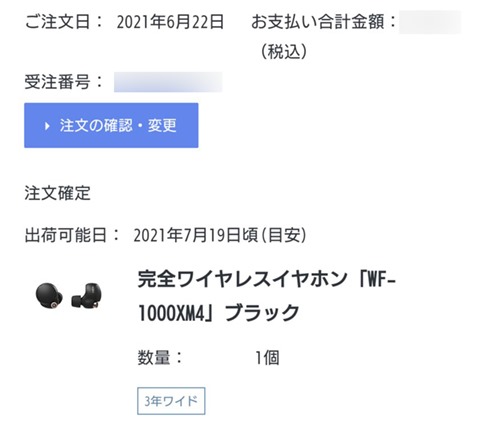The image size is (500, 432).
Task: Click the arrow icon on the blue button
Action: (x=47, y=126)
